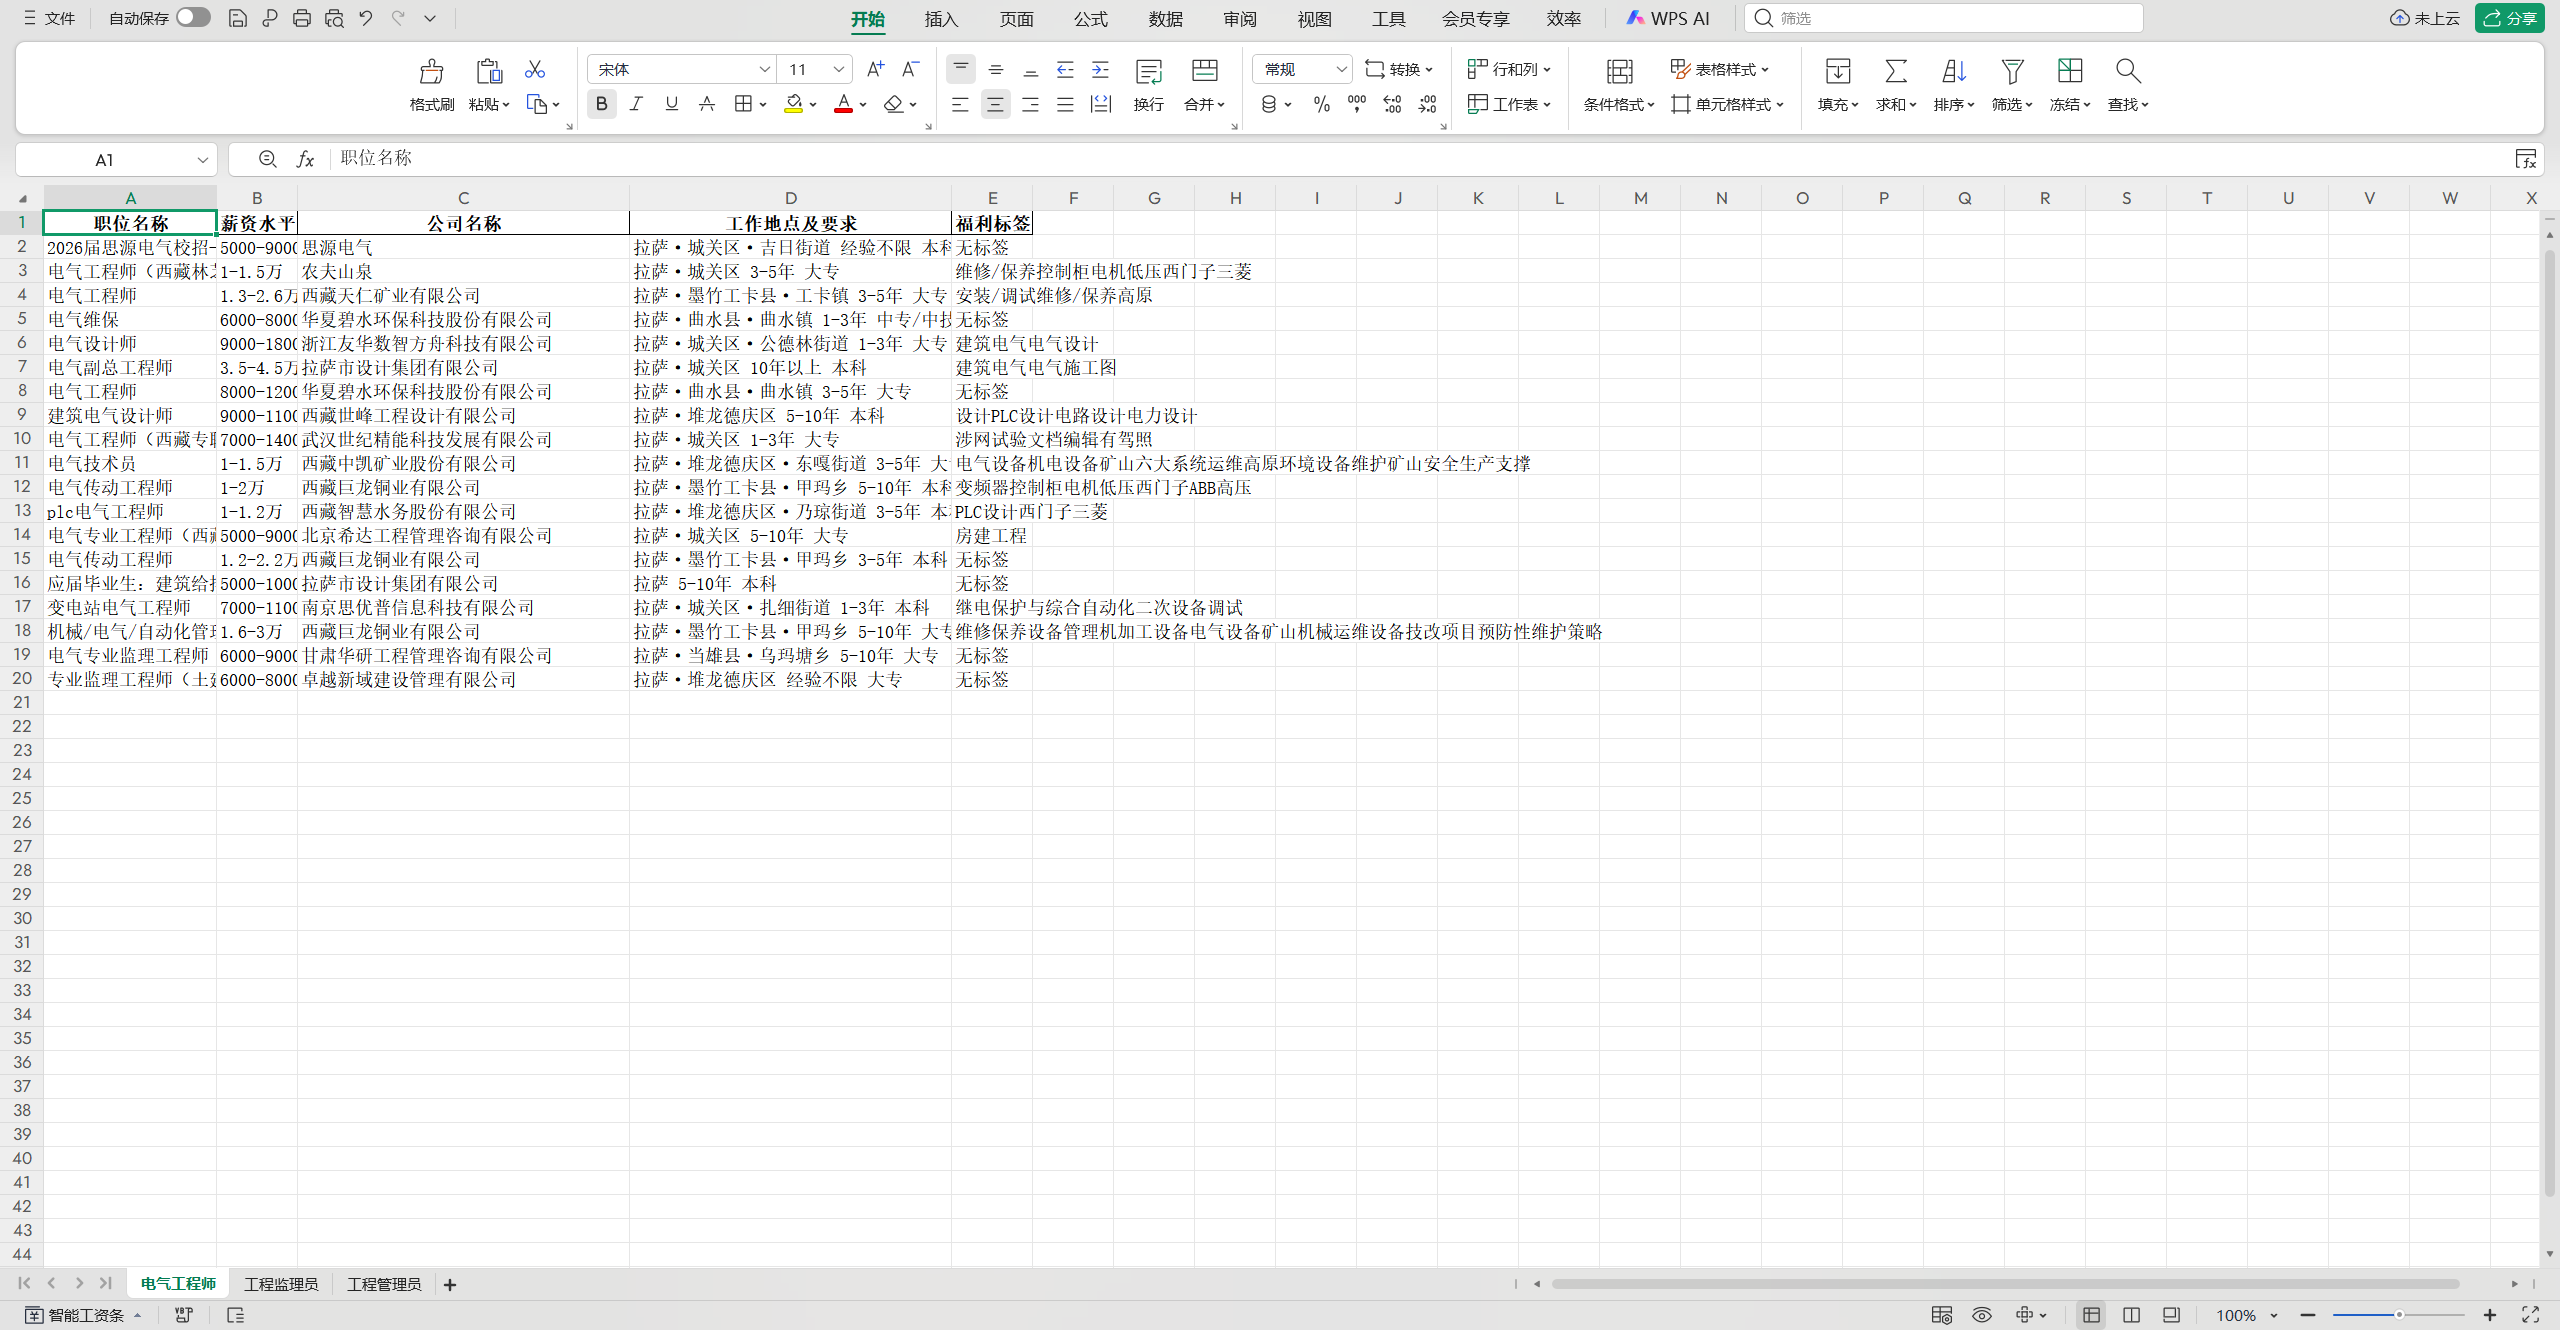Image resolution: width=2560 pixels, height=1330 pixels.
Task: Click the Filter funnel icon
Action: click(2012, 71)
